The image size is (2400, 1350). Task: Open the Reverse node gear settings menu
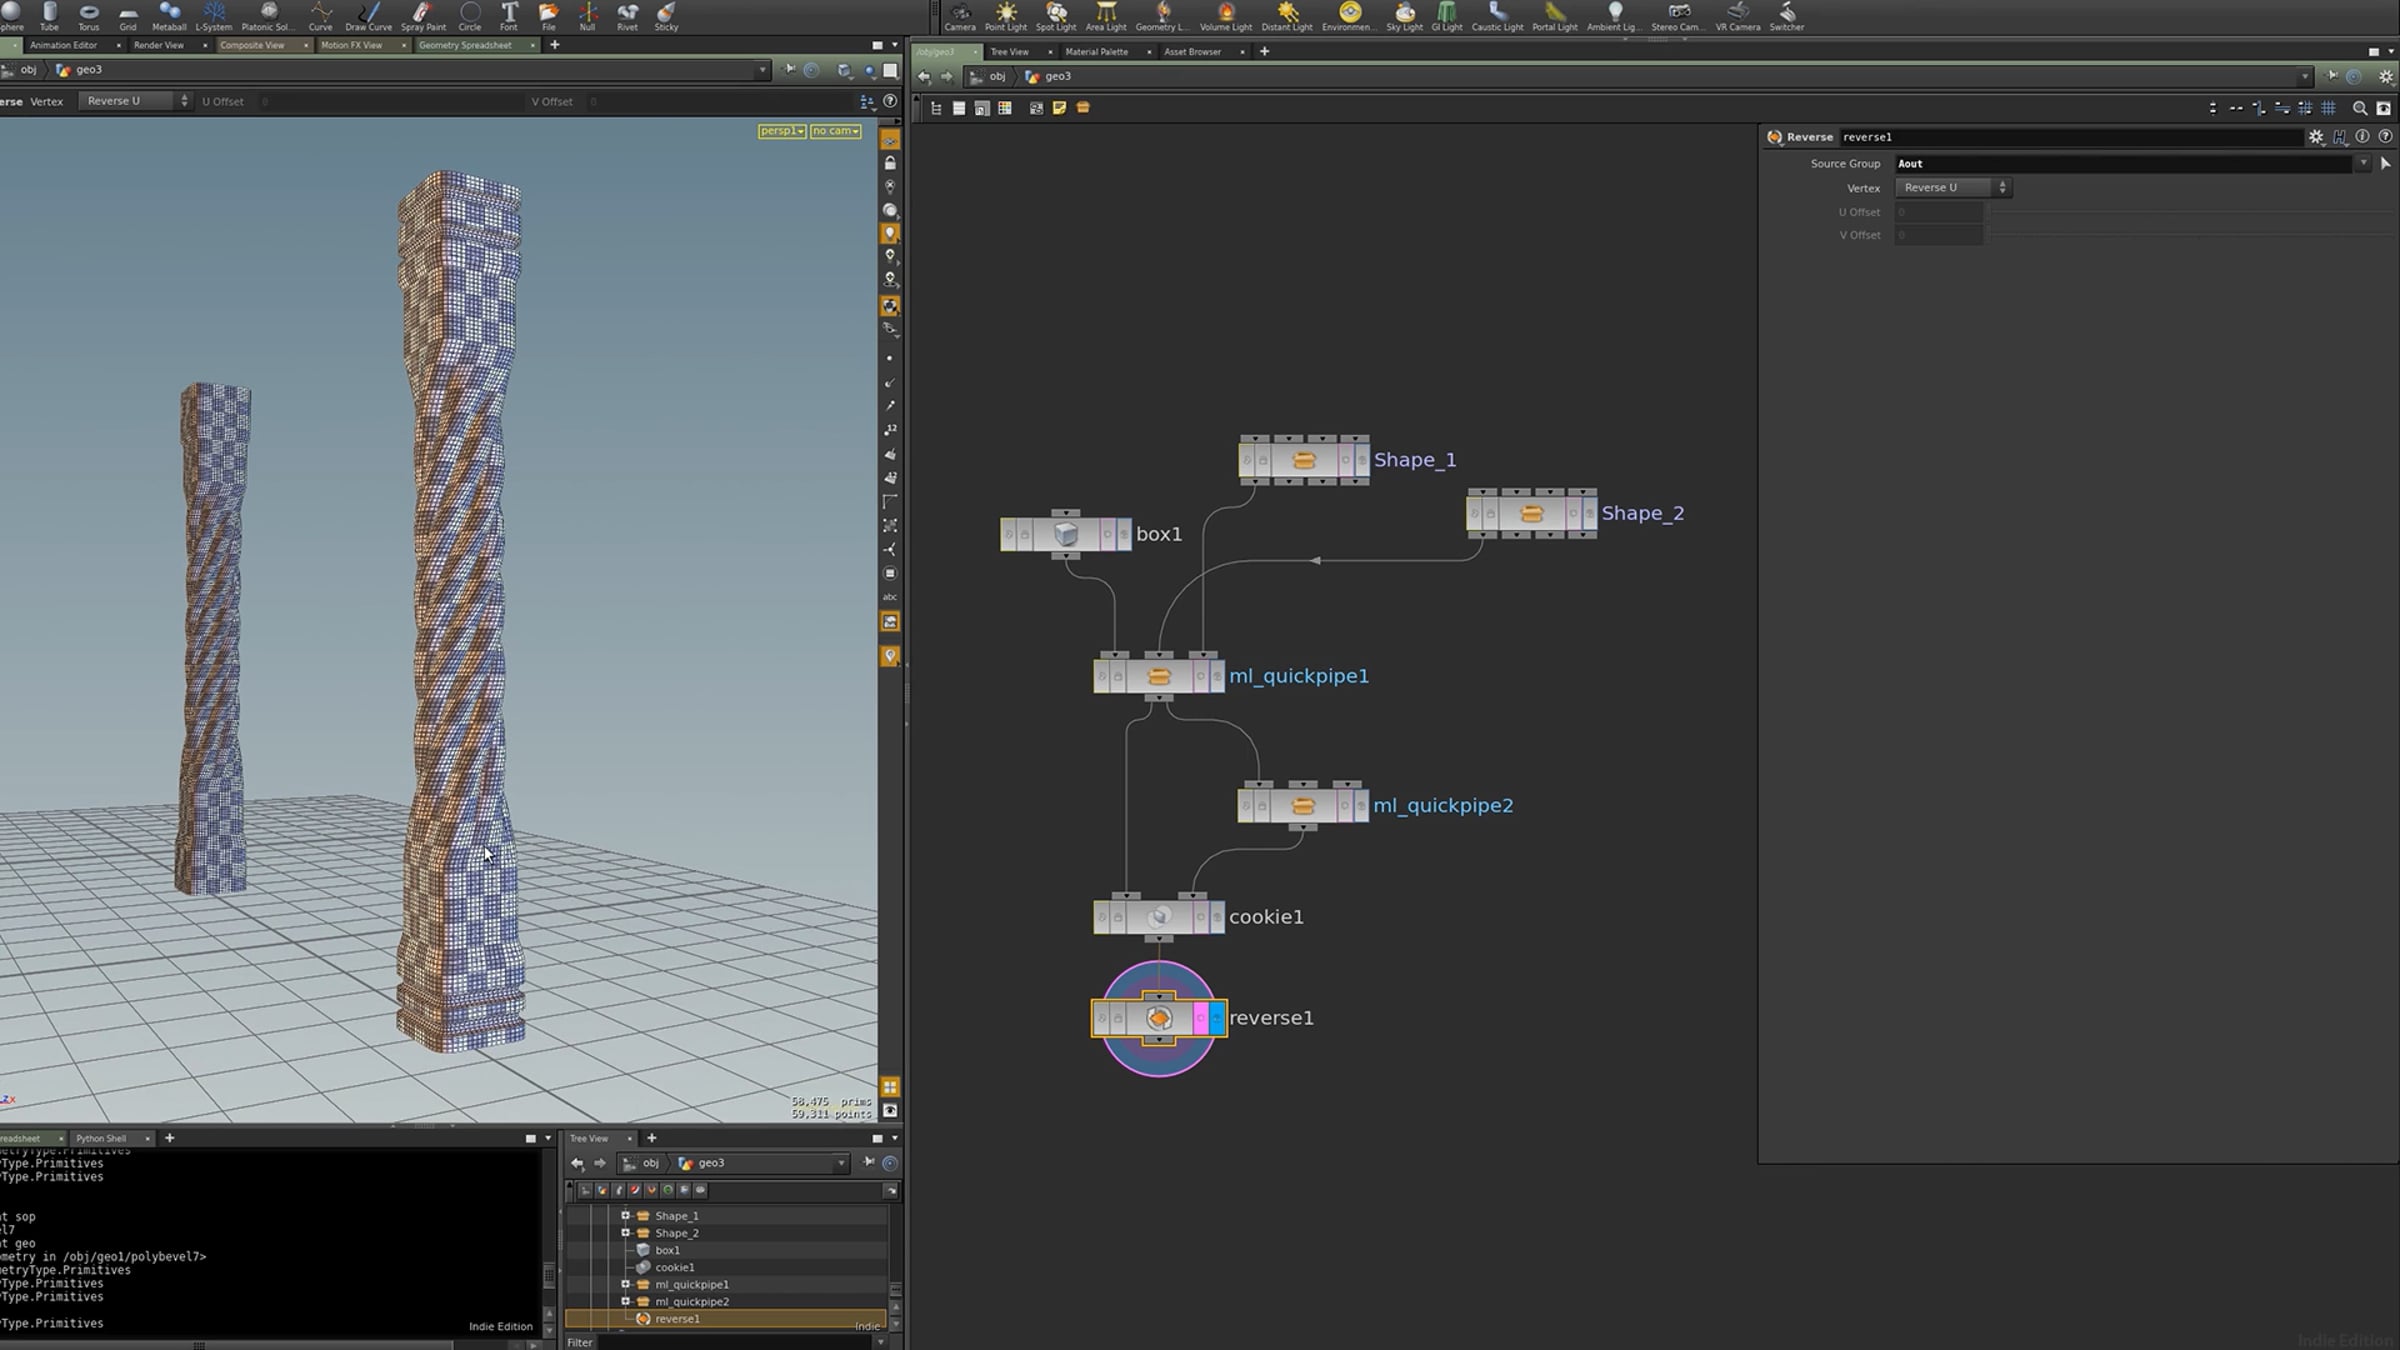pos(2316,137)
